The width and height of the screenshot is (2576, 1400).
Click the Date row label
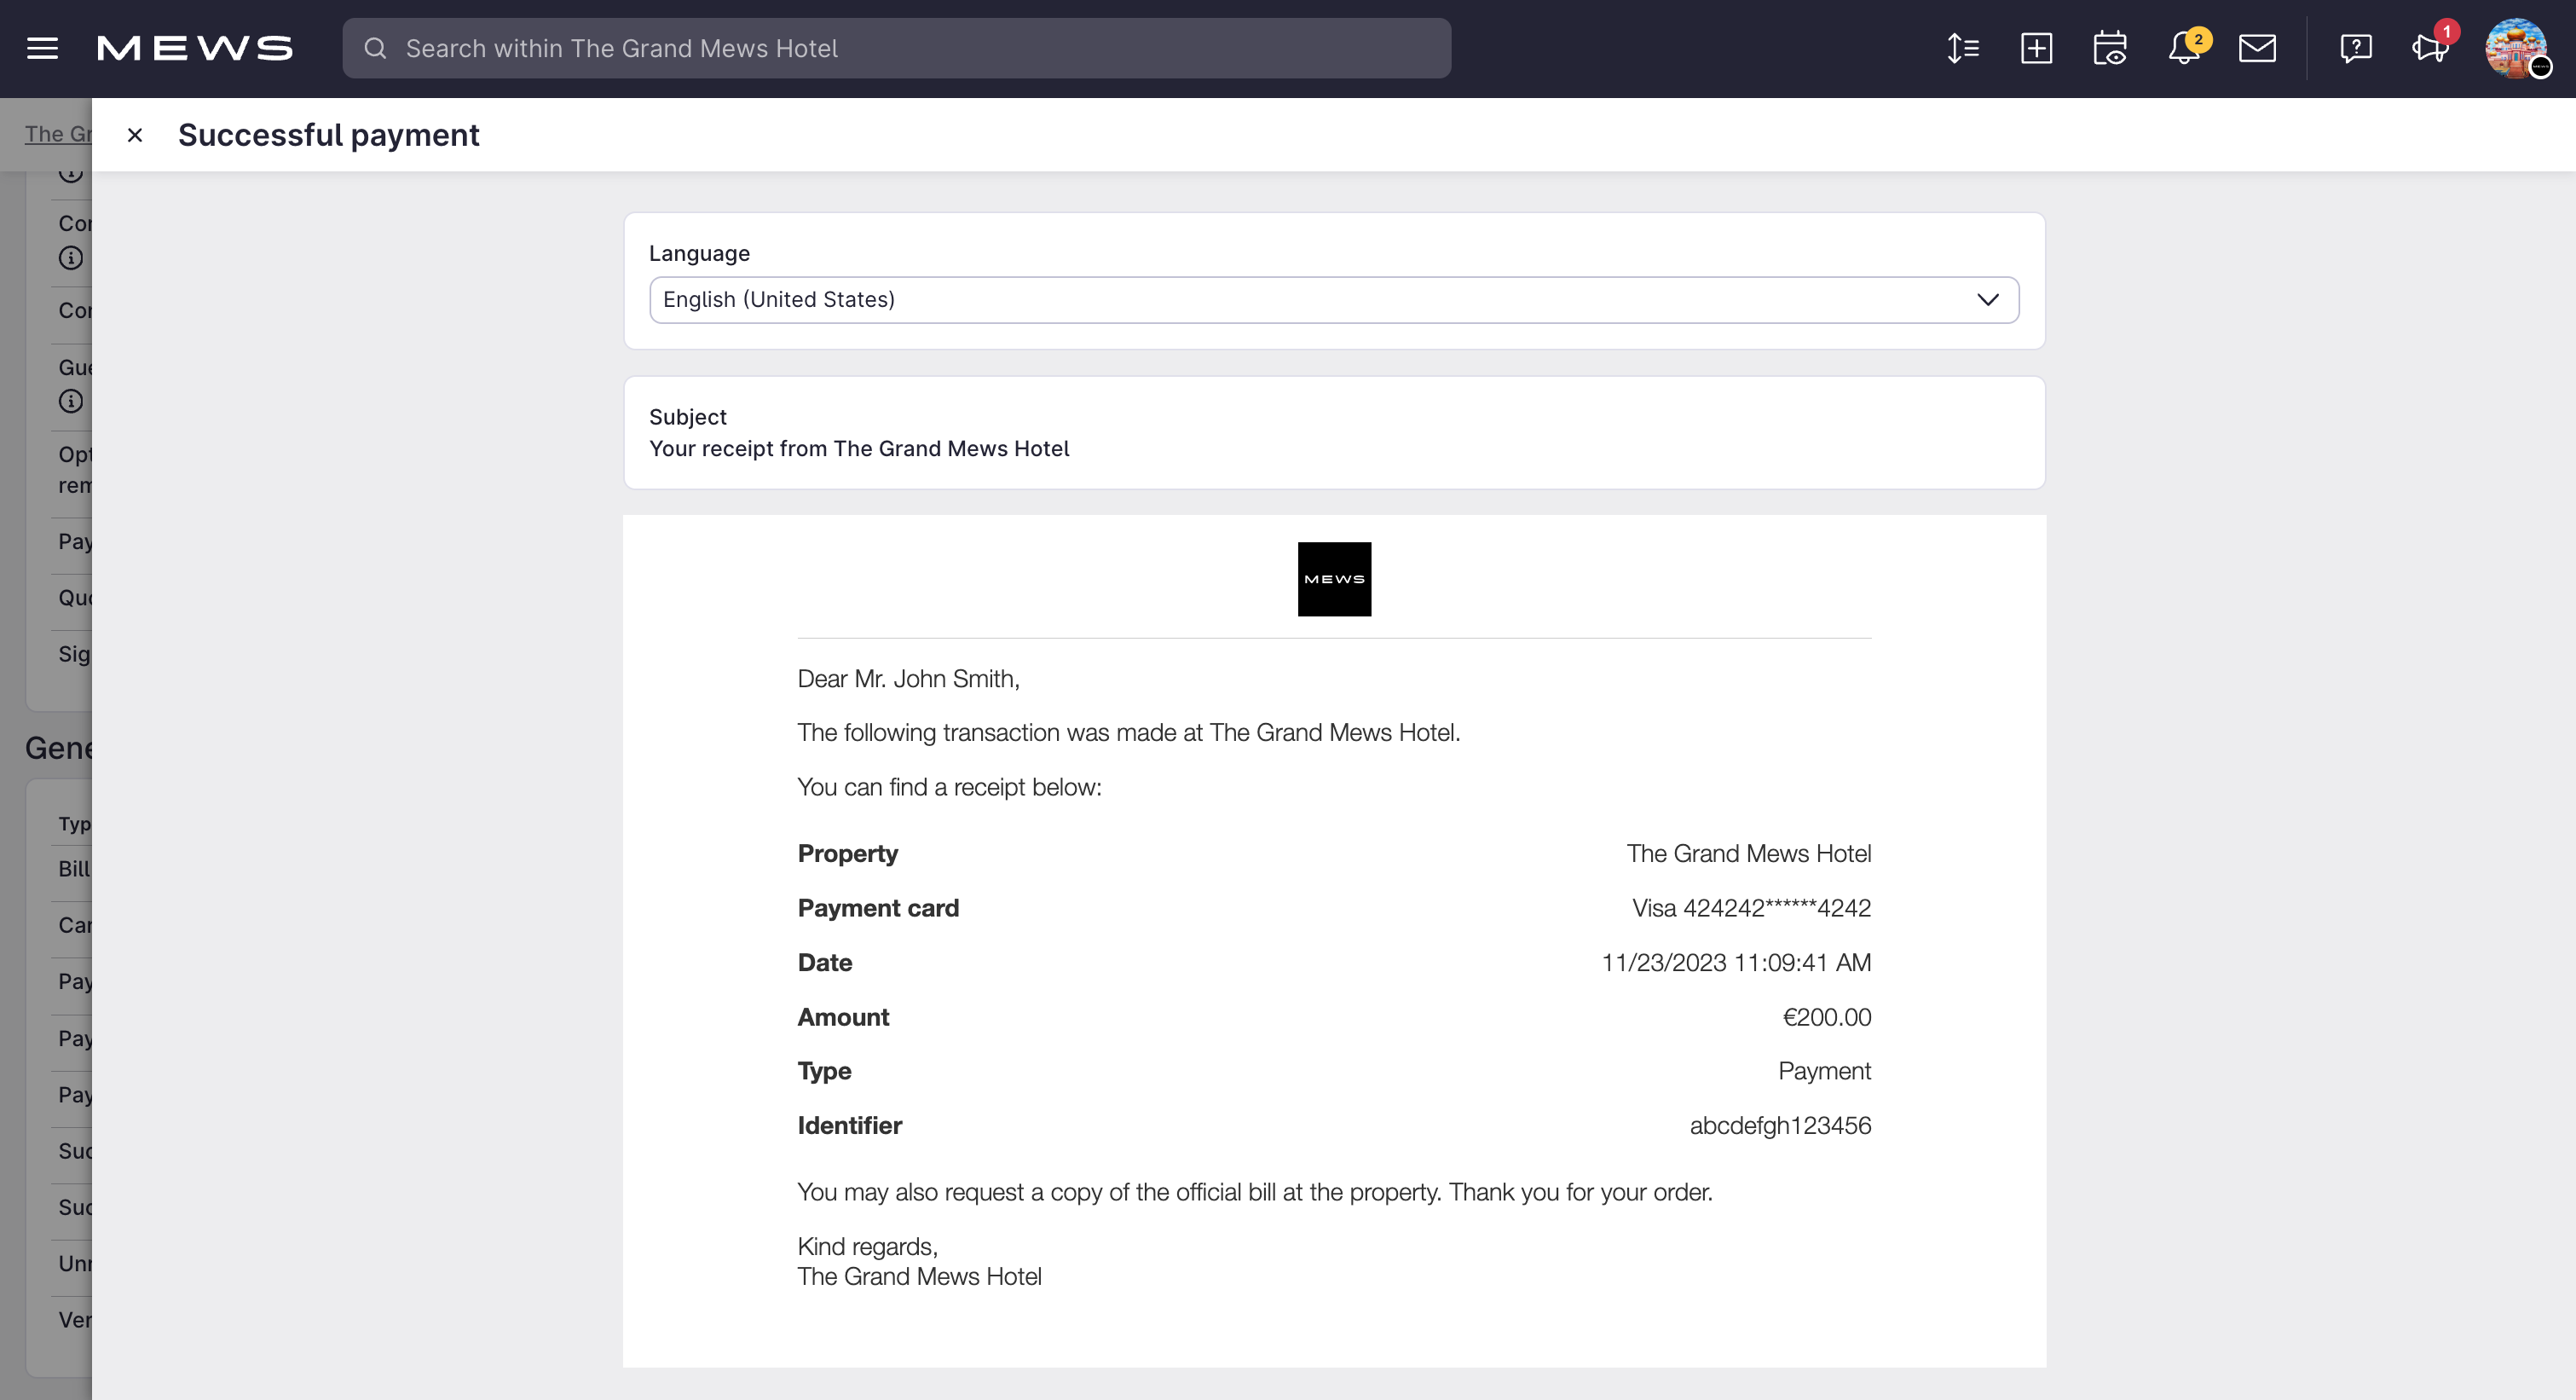tap(825, 963)
